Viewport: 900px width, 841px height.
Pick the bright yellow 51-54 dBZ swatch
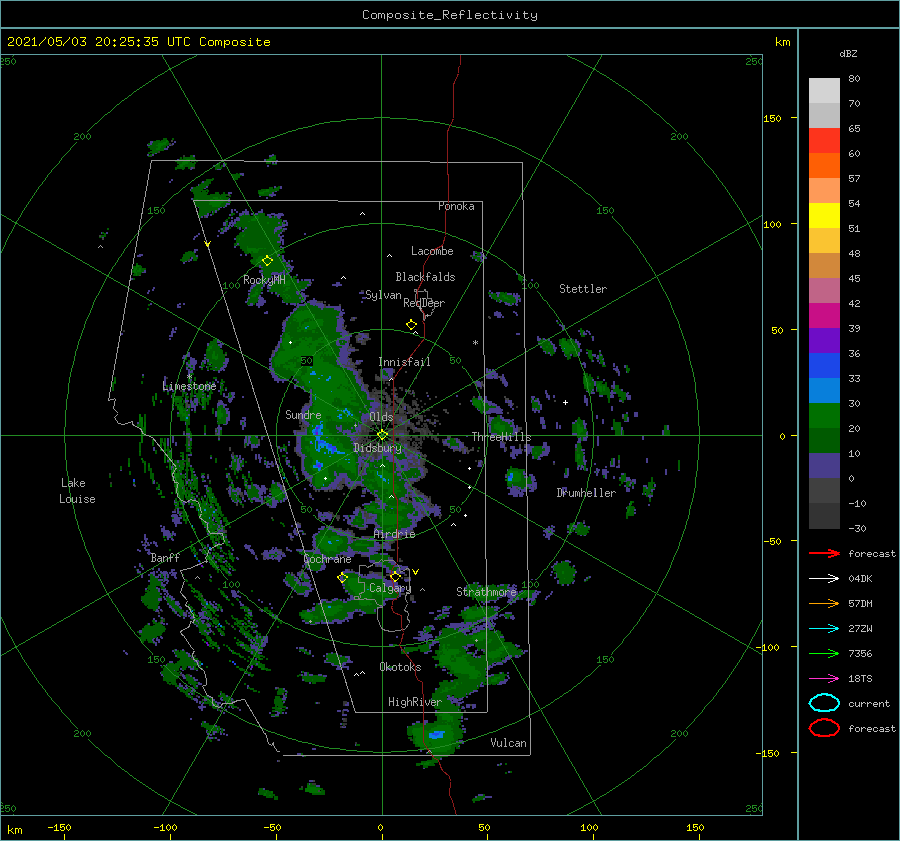(x=824, y=216)
